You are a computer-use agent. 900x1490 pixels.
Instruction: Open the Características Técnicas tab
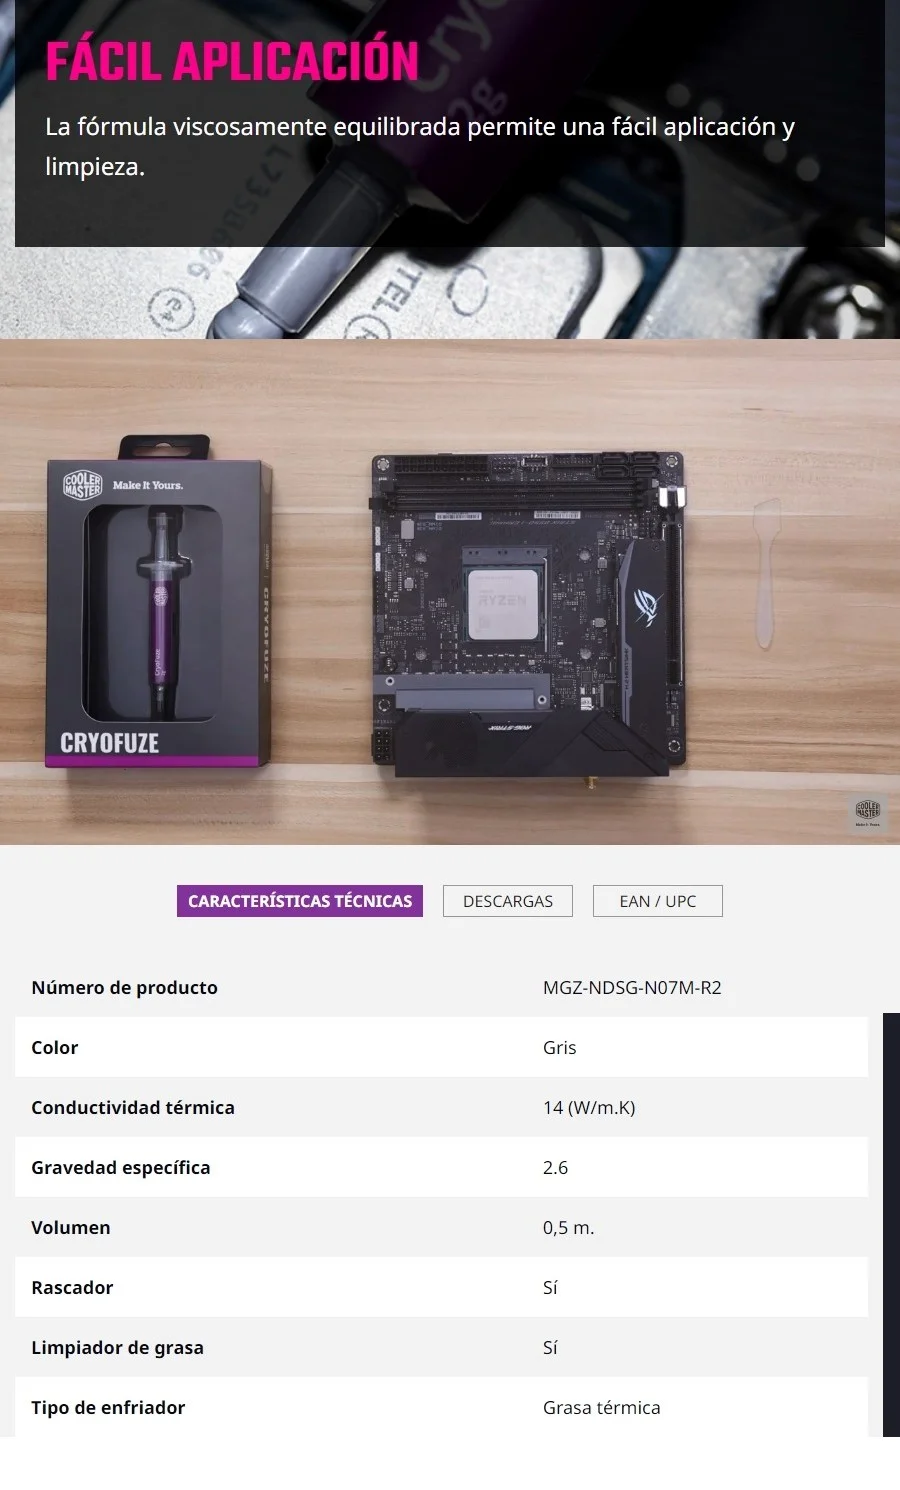pyautogui.click(x=300, y=901)
